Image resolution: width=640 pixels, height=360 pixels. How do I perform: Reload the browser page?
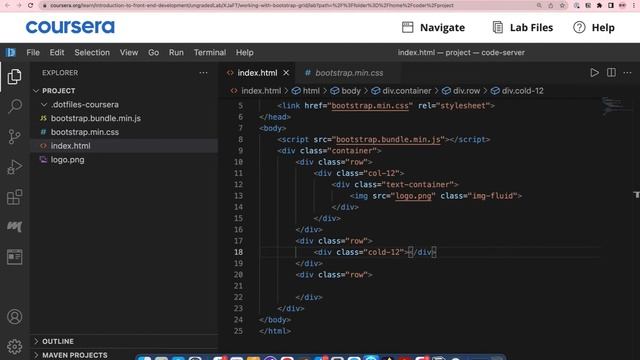coord(31,5)
